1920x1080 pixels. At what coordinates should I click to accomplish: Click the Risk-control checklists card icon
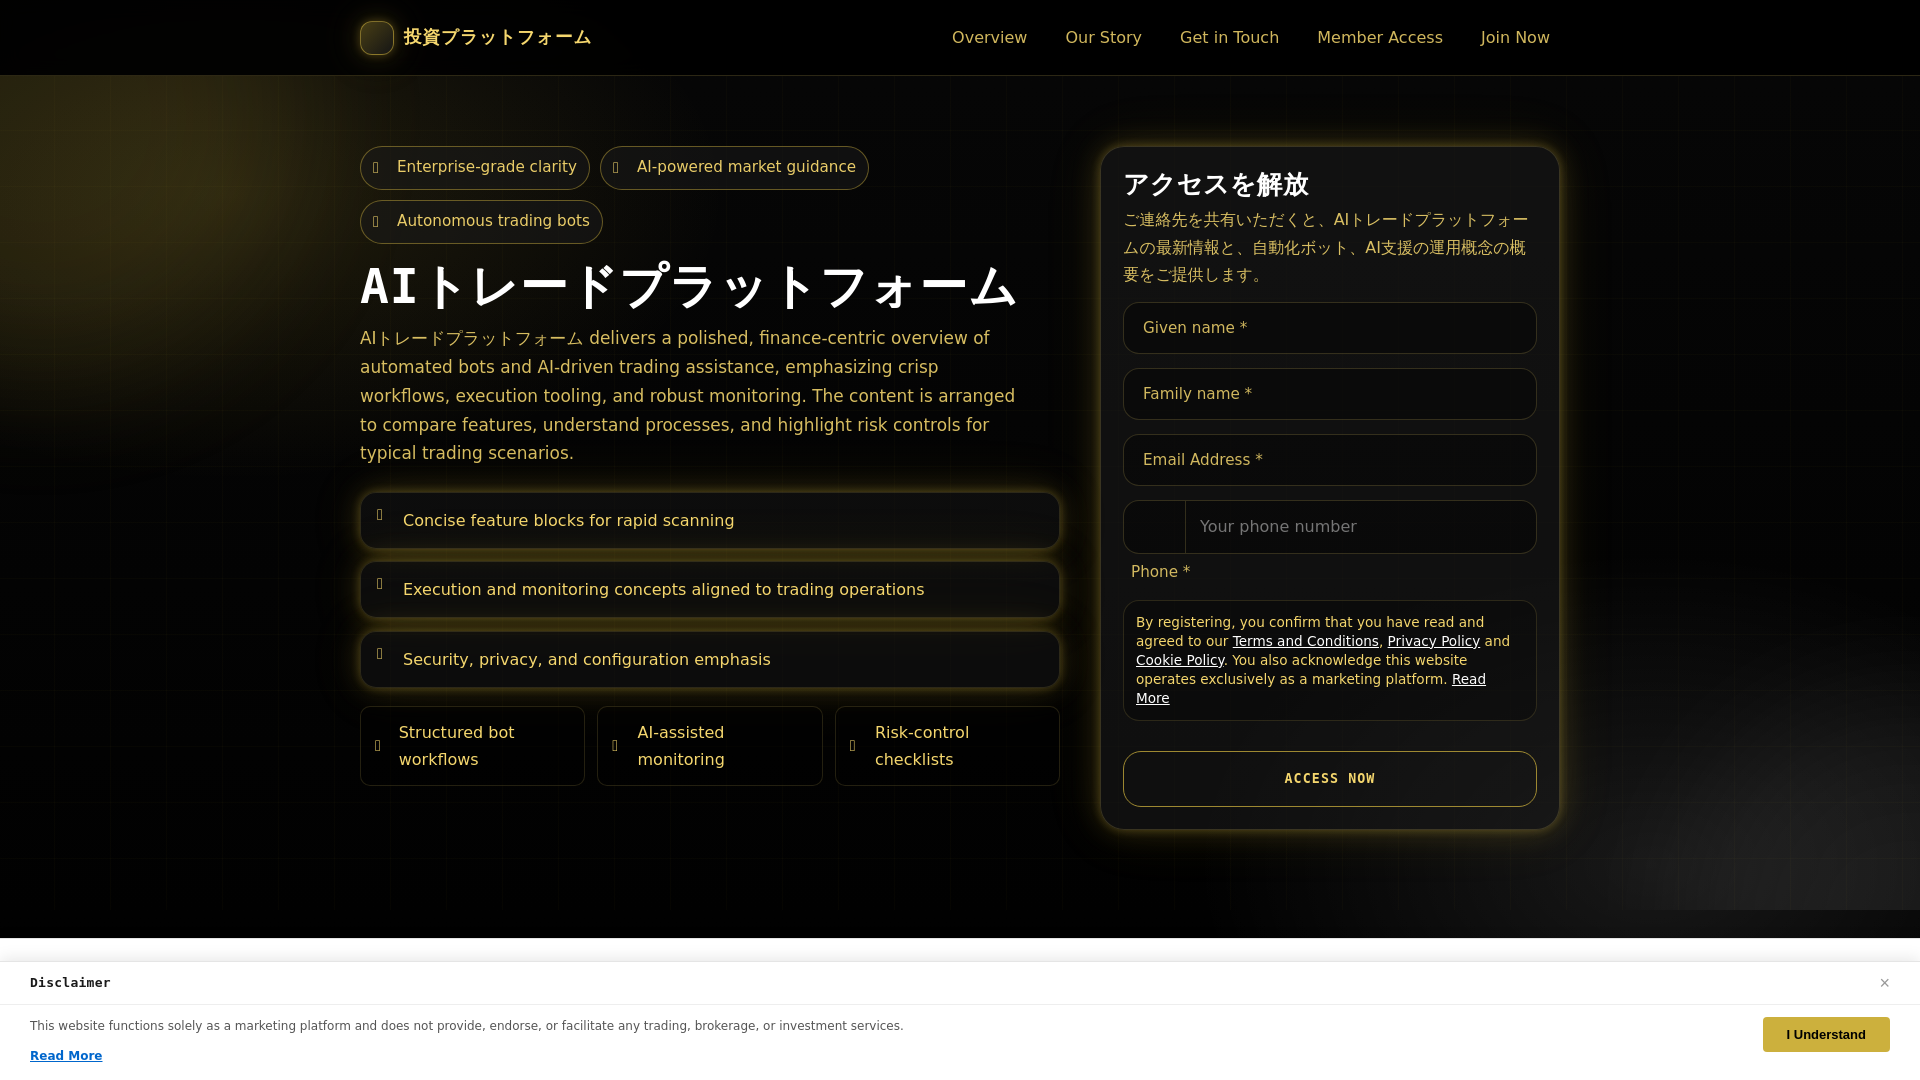(x=853, y=746)
